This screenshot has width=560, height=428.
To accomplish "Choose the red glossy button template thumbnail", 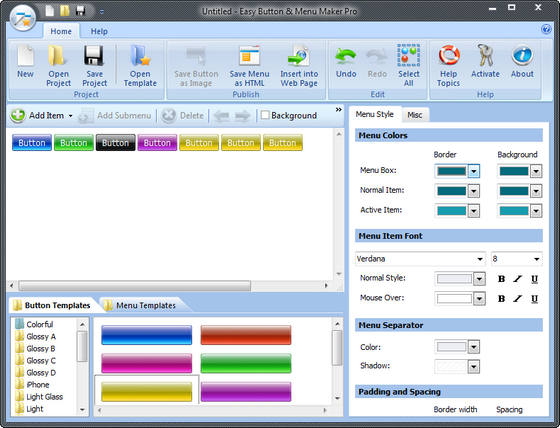I will pos(246,335).
